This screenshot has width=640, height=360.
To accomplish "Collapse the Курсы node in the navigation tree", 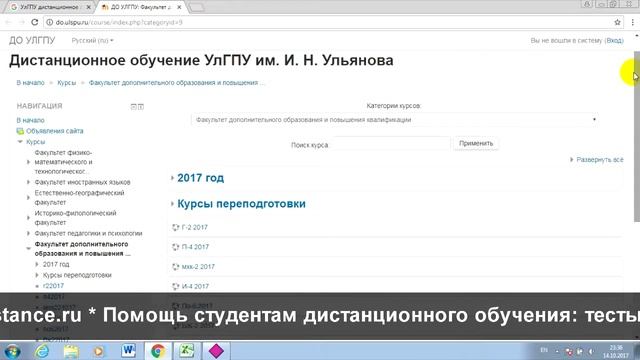I will click(x=20, y=142).
